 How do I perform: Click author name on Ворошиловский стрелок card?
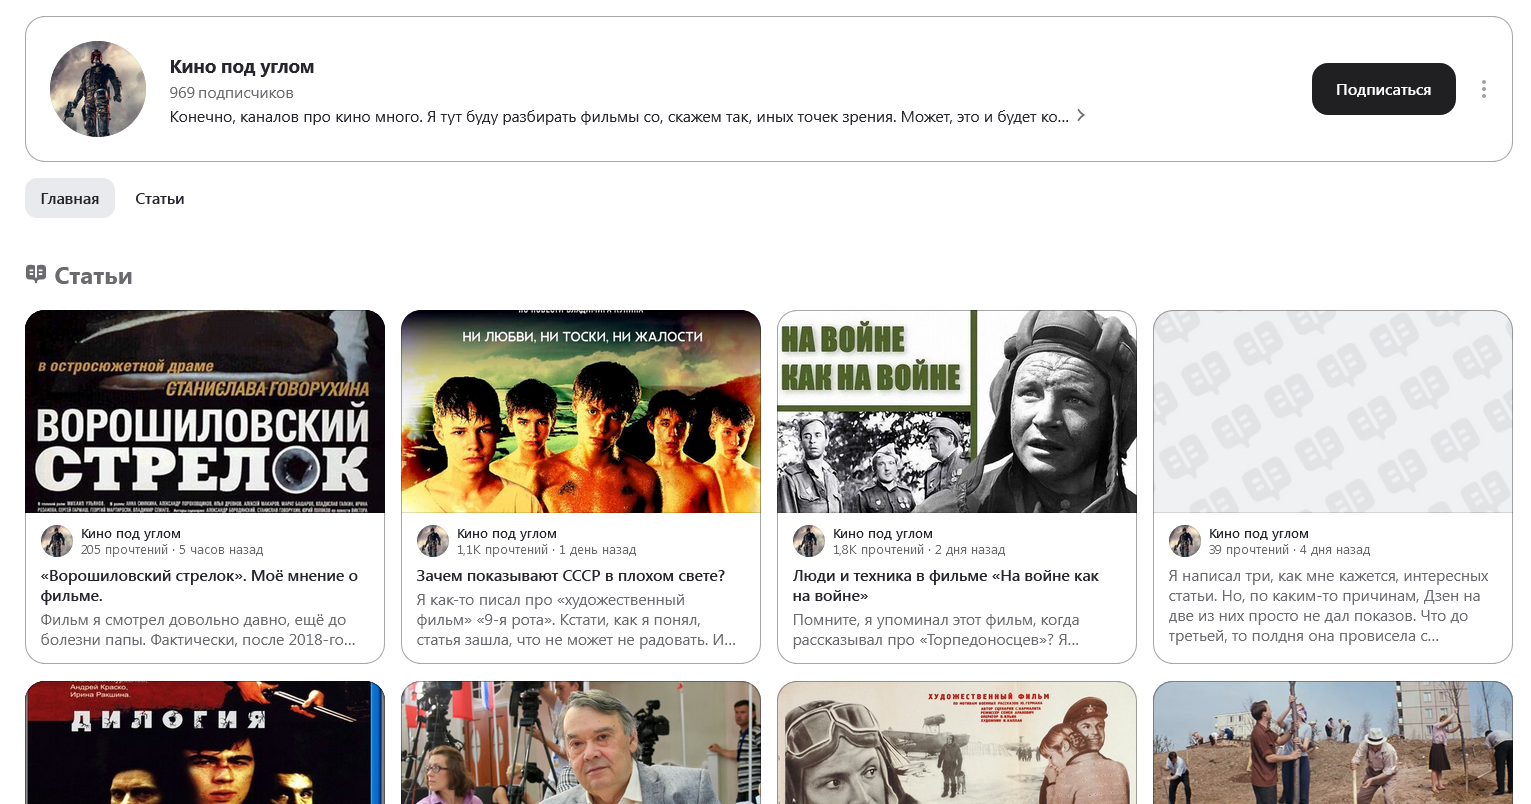tap(131, 534)
